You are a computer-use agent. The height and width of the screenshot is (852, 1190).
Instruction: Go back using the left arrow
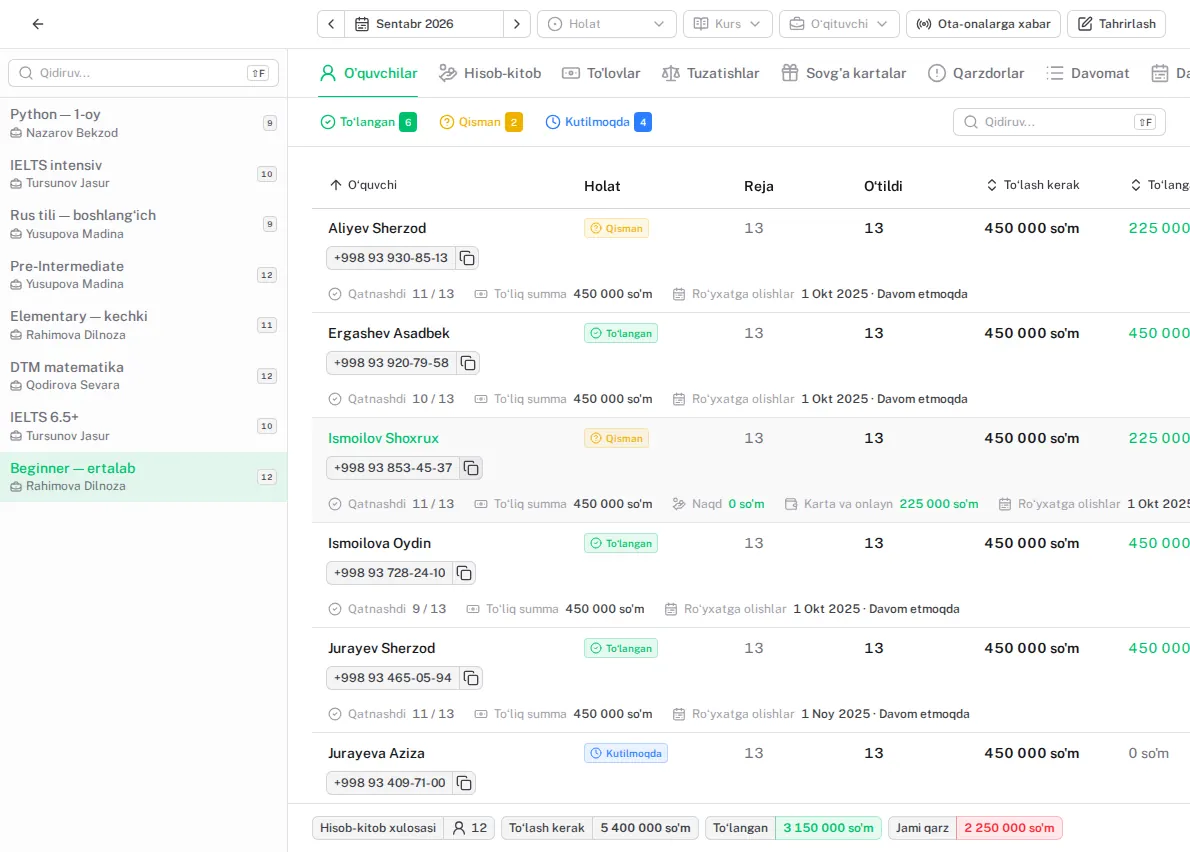pos(38,24)
